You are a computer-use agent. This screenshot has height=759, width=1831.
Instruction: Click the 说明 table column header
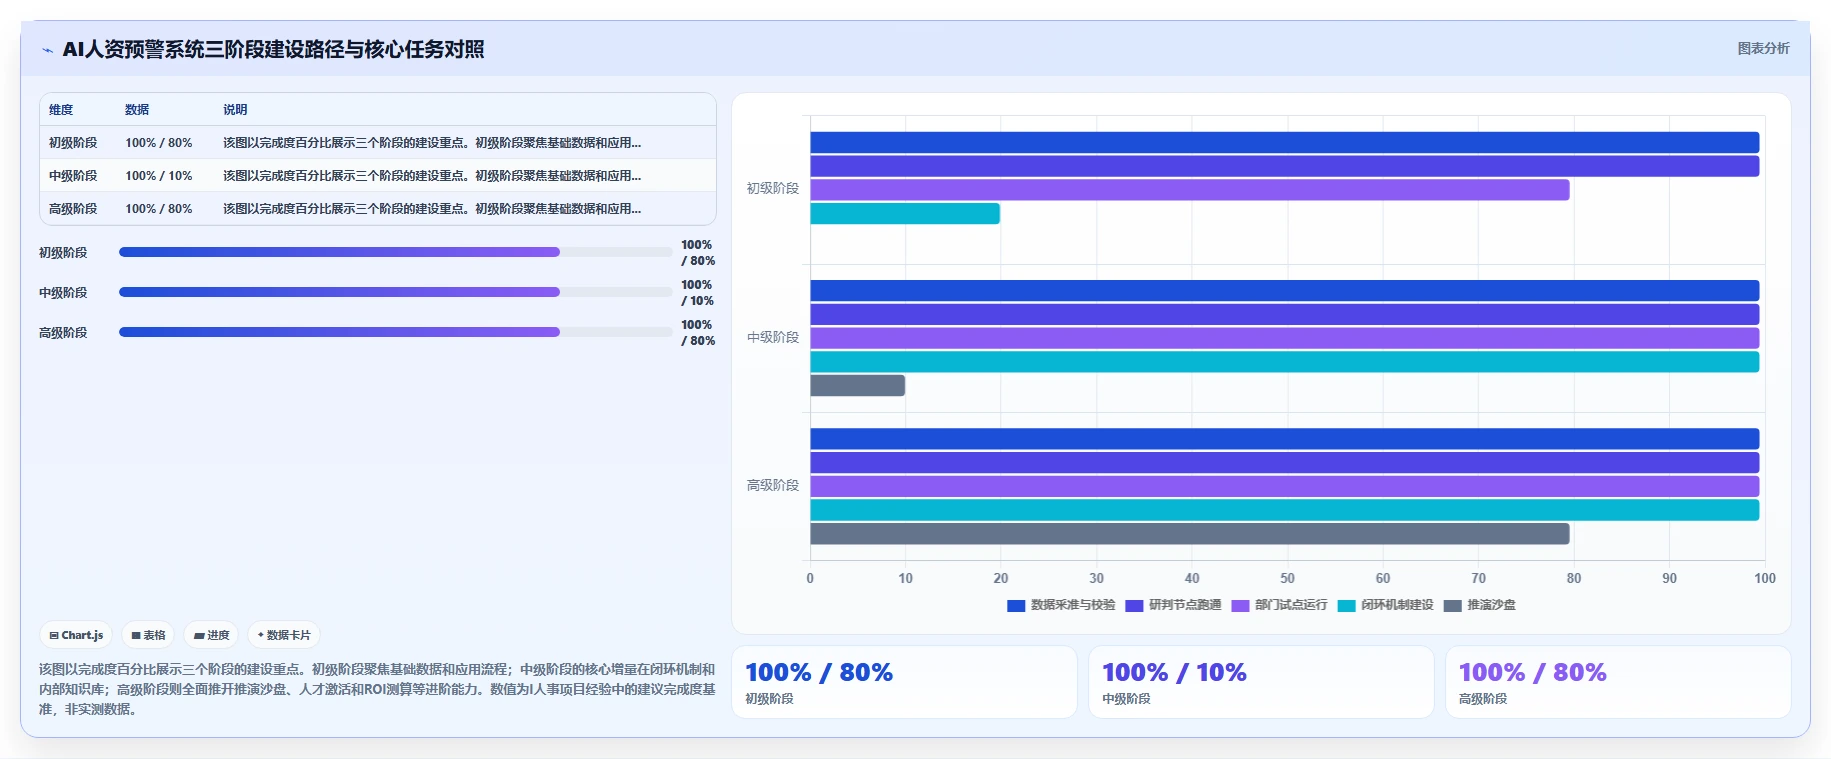[x=235, y=110]
